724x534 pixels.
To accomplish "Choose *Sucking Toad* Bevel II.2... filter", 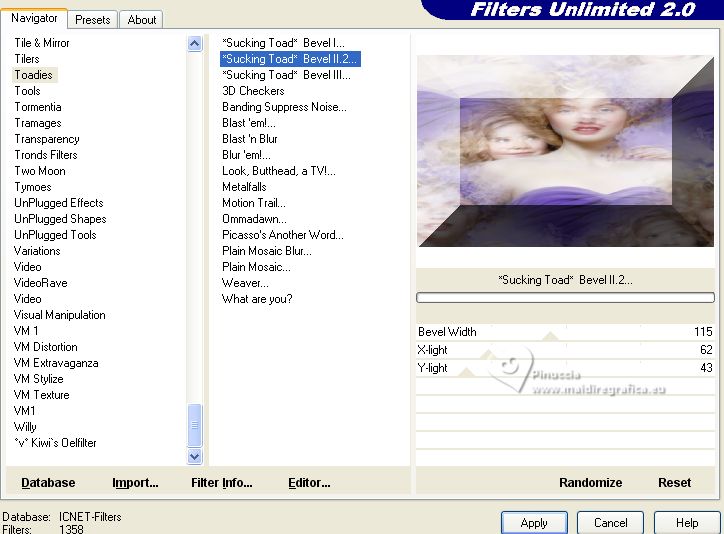I will pos(290,59).
